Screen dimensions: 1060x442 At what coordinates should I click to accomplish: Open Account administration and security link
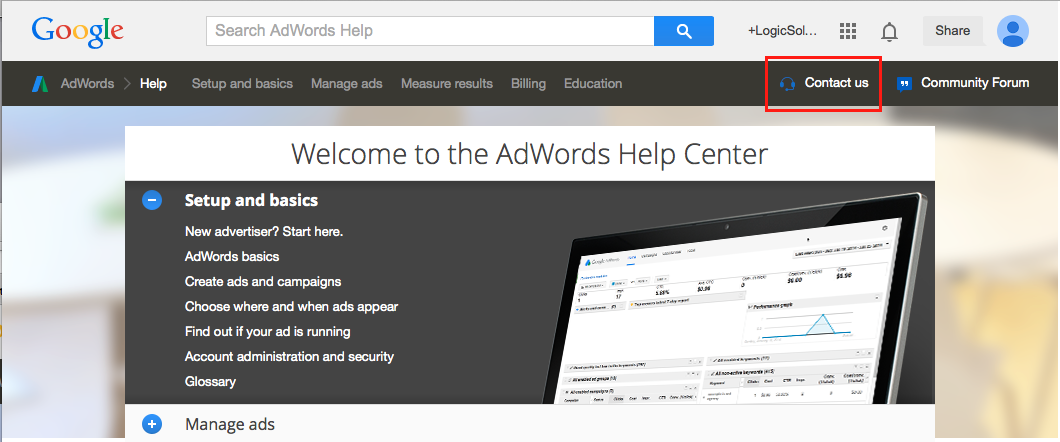tap(289, 356)
